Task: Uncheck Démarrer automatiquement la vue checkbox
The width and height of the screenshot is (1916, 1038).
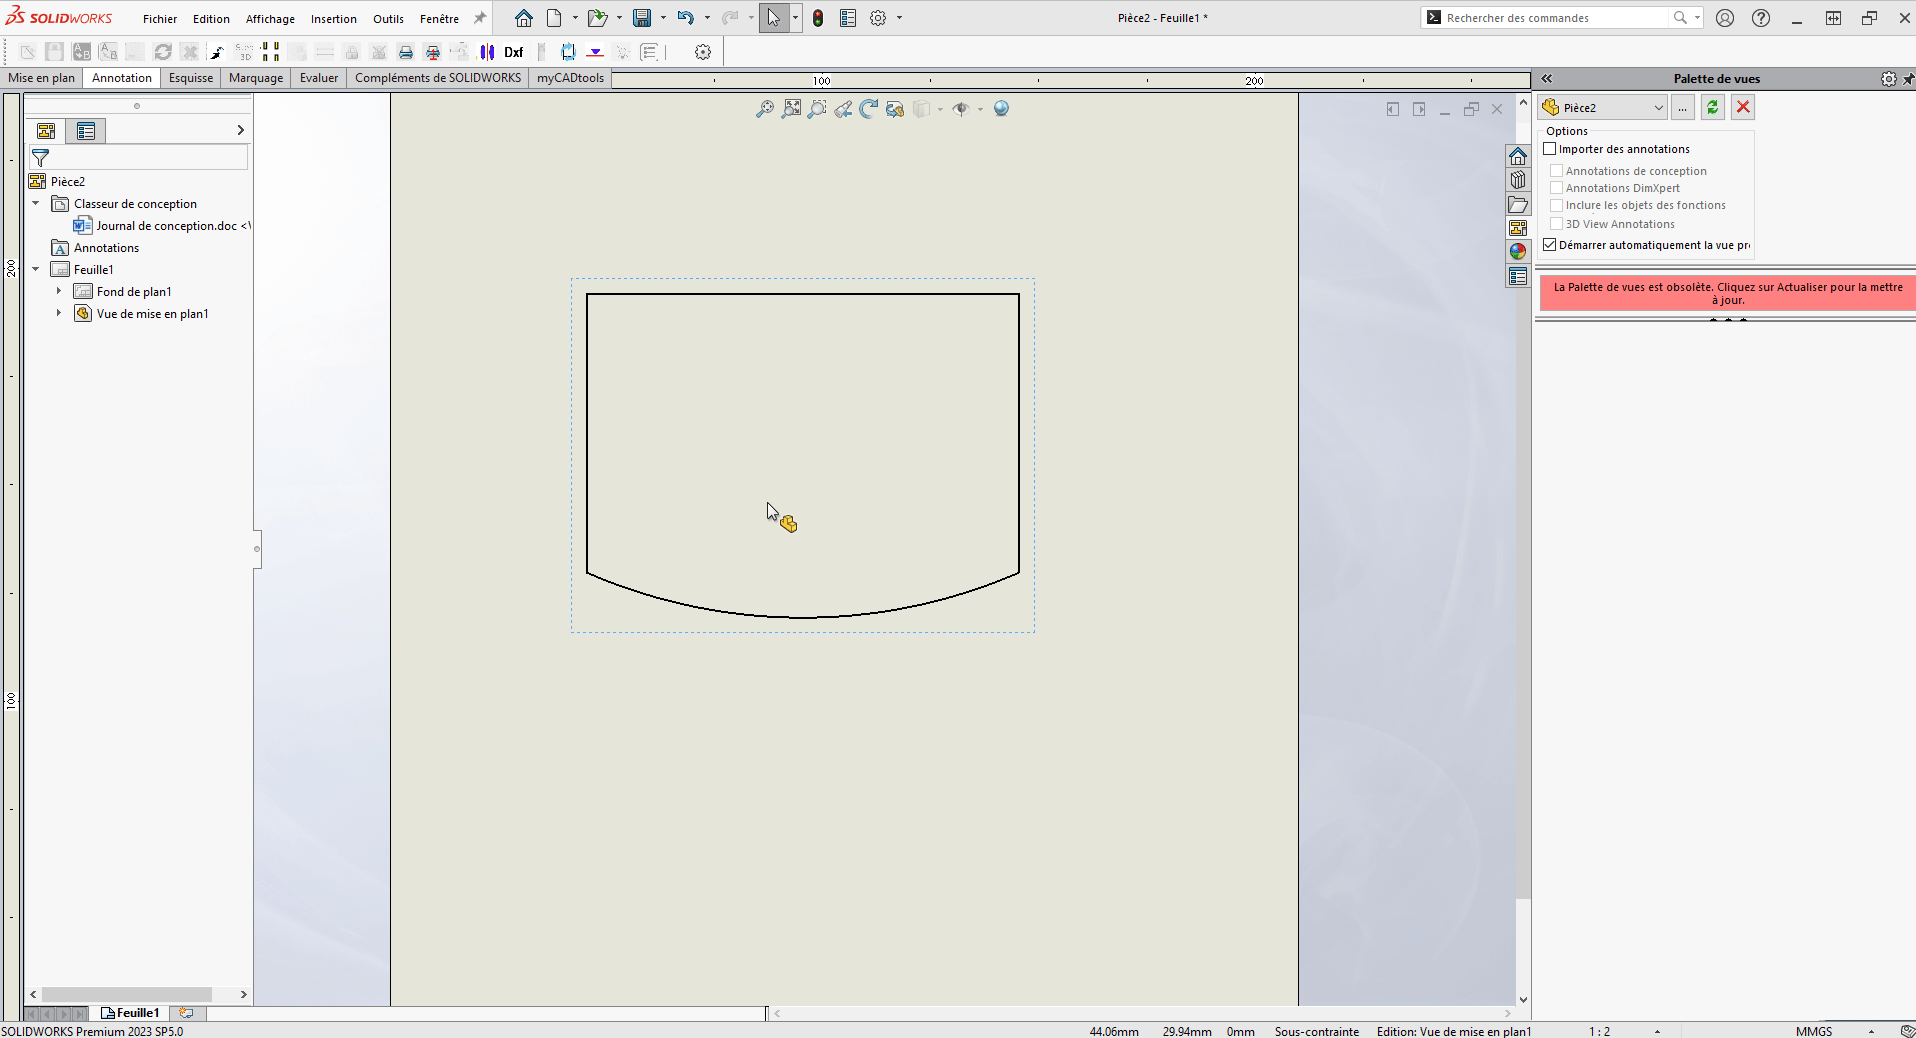Action: 1550,245
